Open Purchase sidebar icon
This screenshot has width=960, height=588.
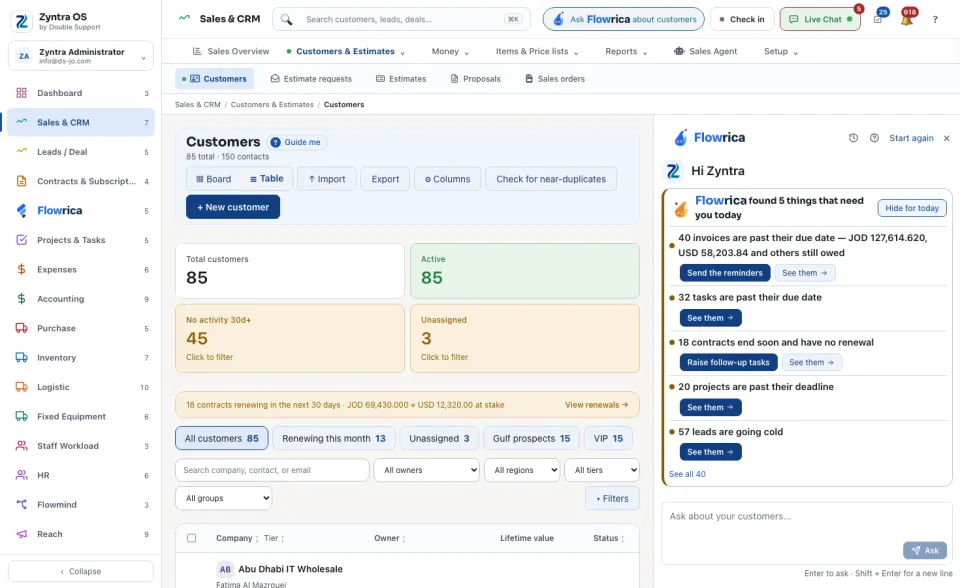(21, 328)
